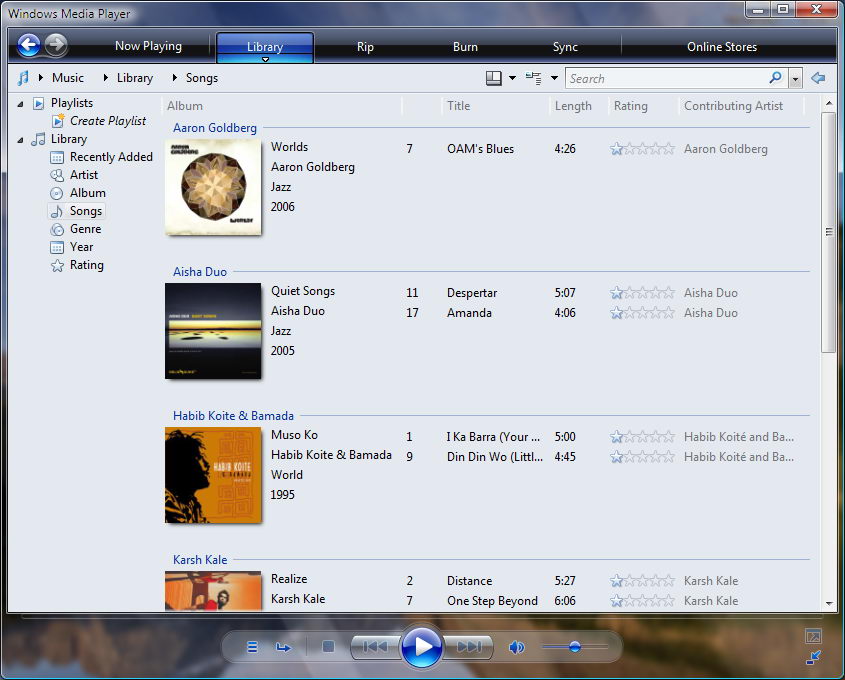Image resolution: width=845 pixels, height=680 pixels.
Task: Click the Habib Koite & Bamada group link
Action: 233,415
